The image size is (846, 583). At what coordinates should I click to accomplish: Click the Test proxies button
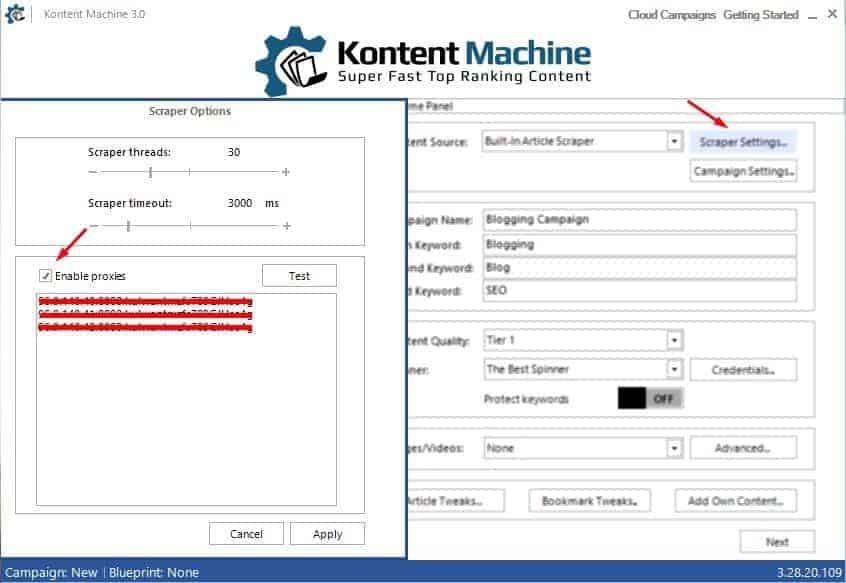tap(299, 276)
